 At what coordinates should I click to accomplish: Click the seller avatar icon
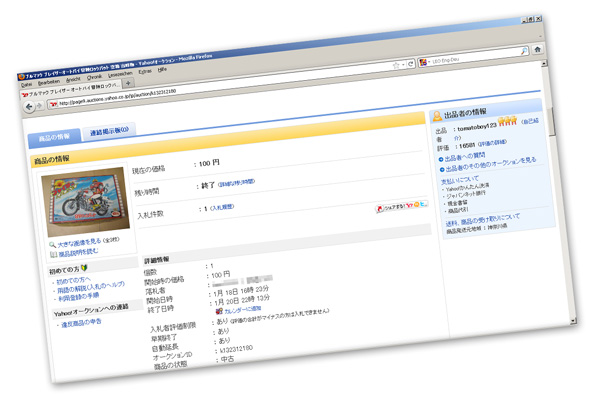(436, 116)
